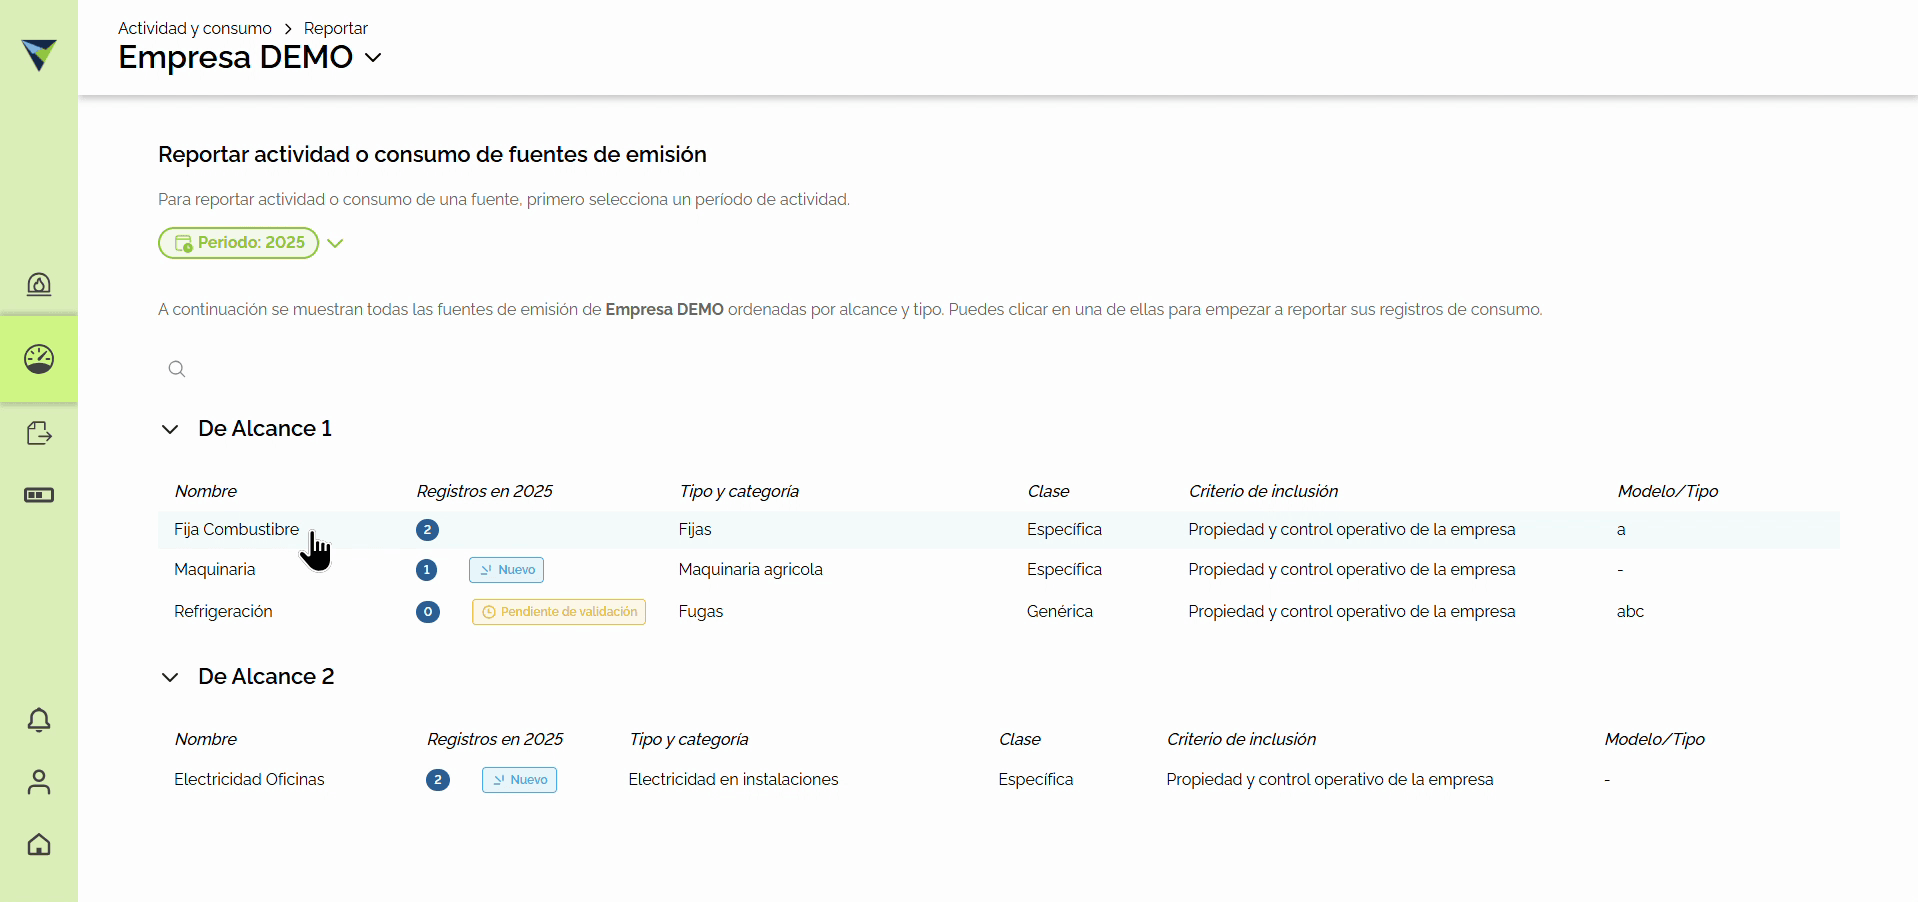Screen dimensions: 1918x902
Task: Open the Fija Combustibre source
Action: pyautogui.click(x=999, y=530)
